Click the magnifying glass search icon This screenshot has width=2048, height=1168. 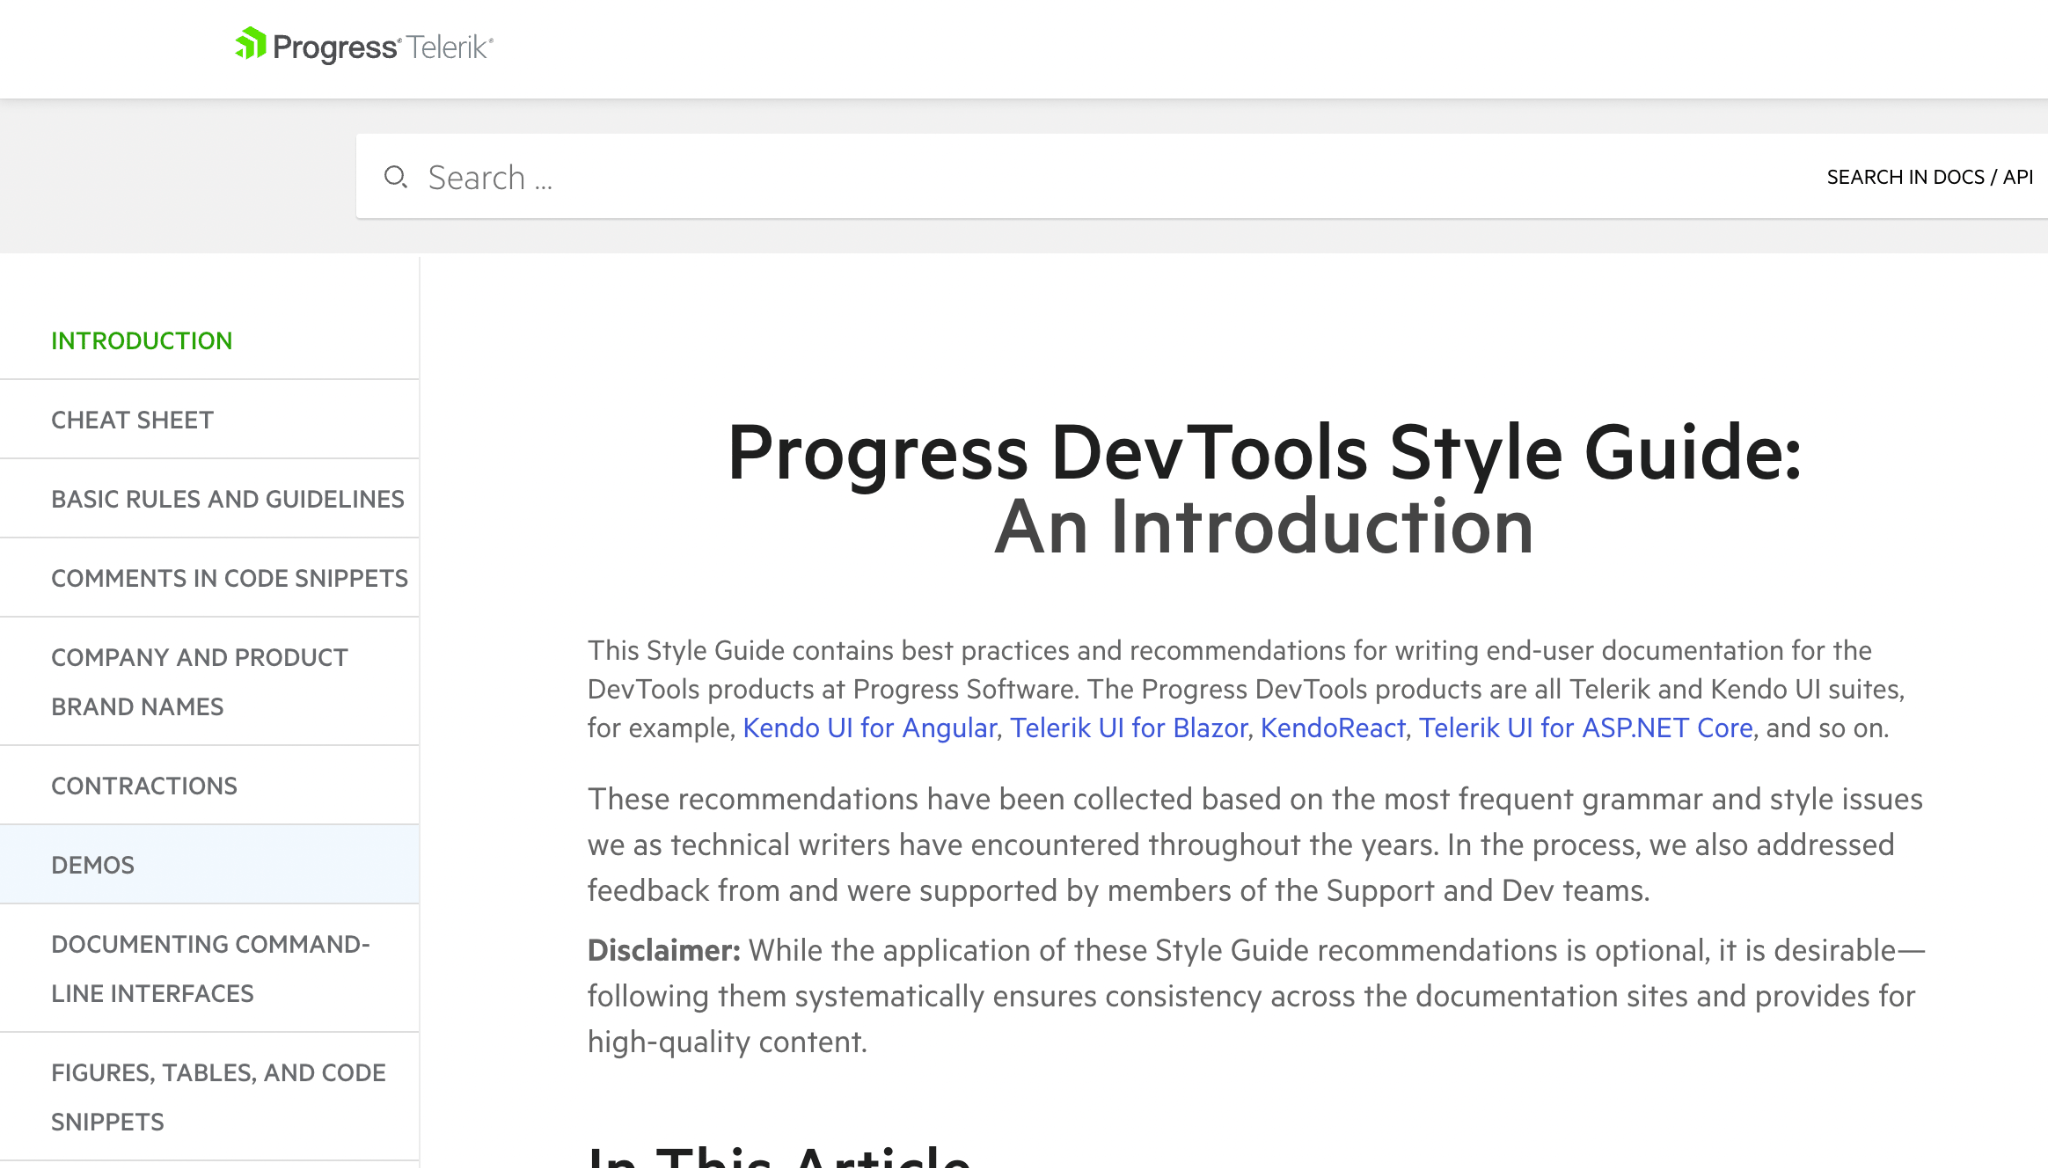[x=396, y=176]
